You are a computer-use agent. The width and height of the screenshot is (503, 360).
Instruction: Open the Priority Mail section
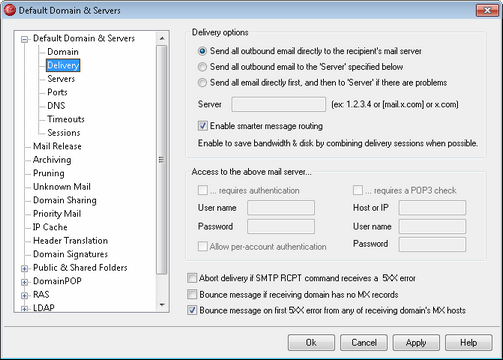57,213
